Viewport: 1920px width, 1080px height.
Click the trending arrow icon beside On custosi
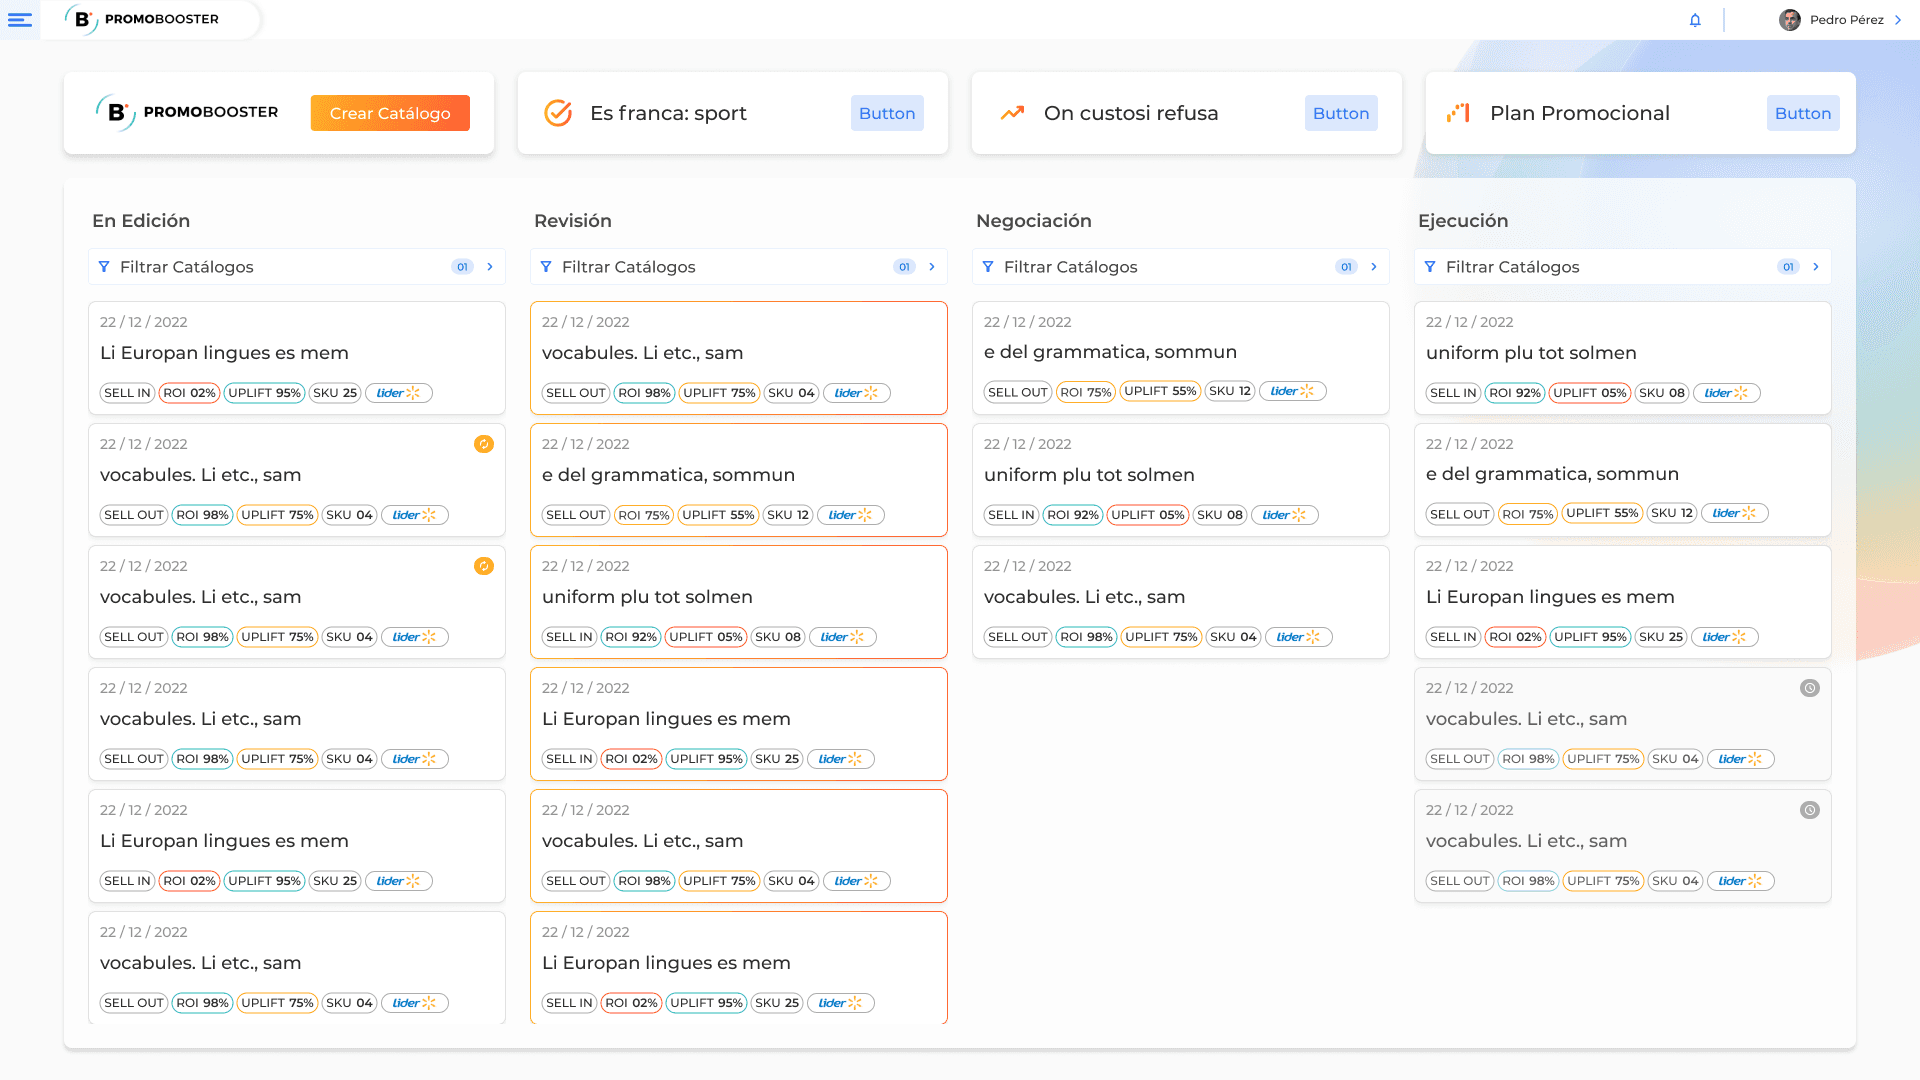1012,113
